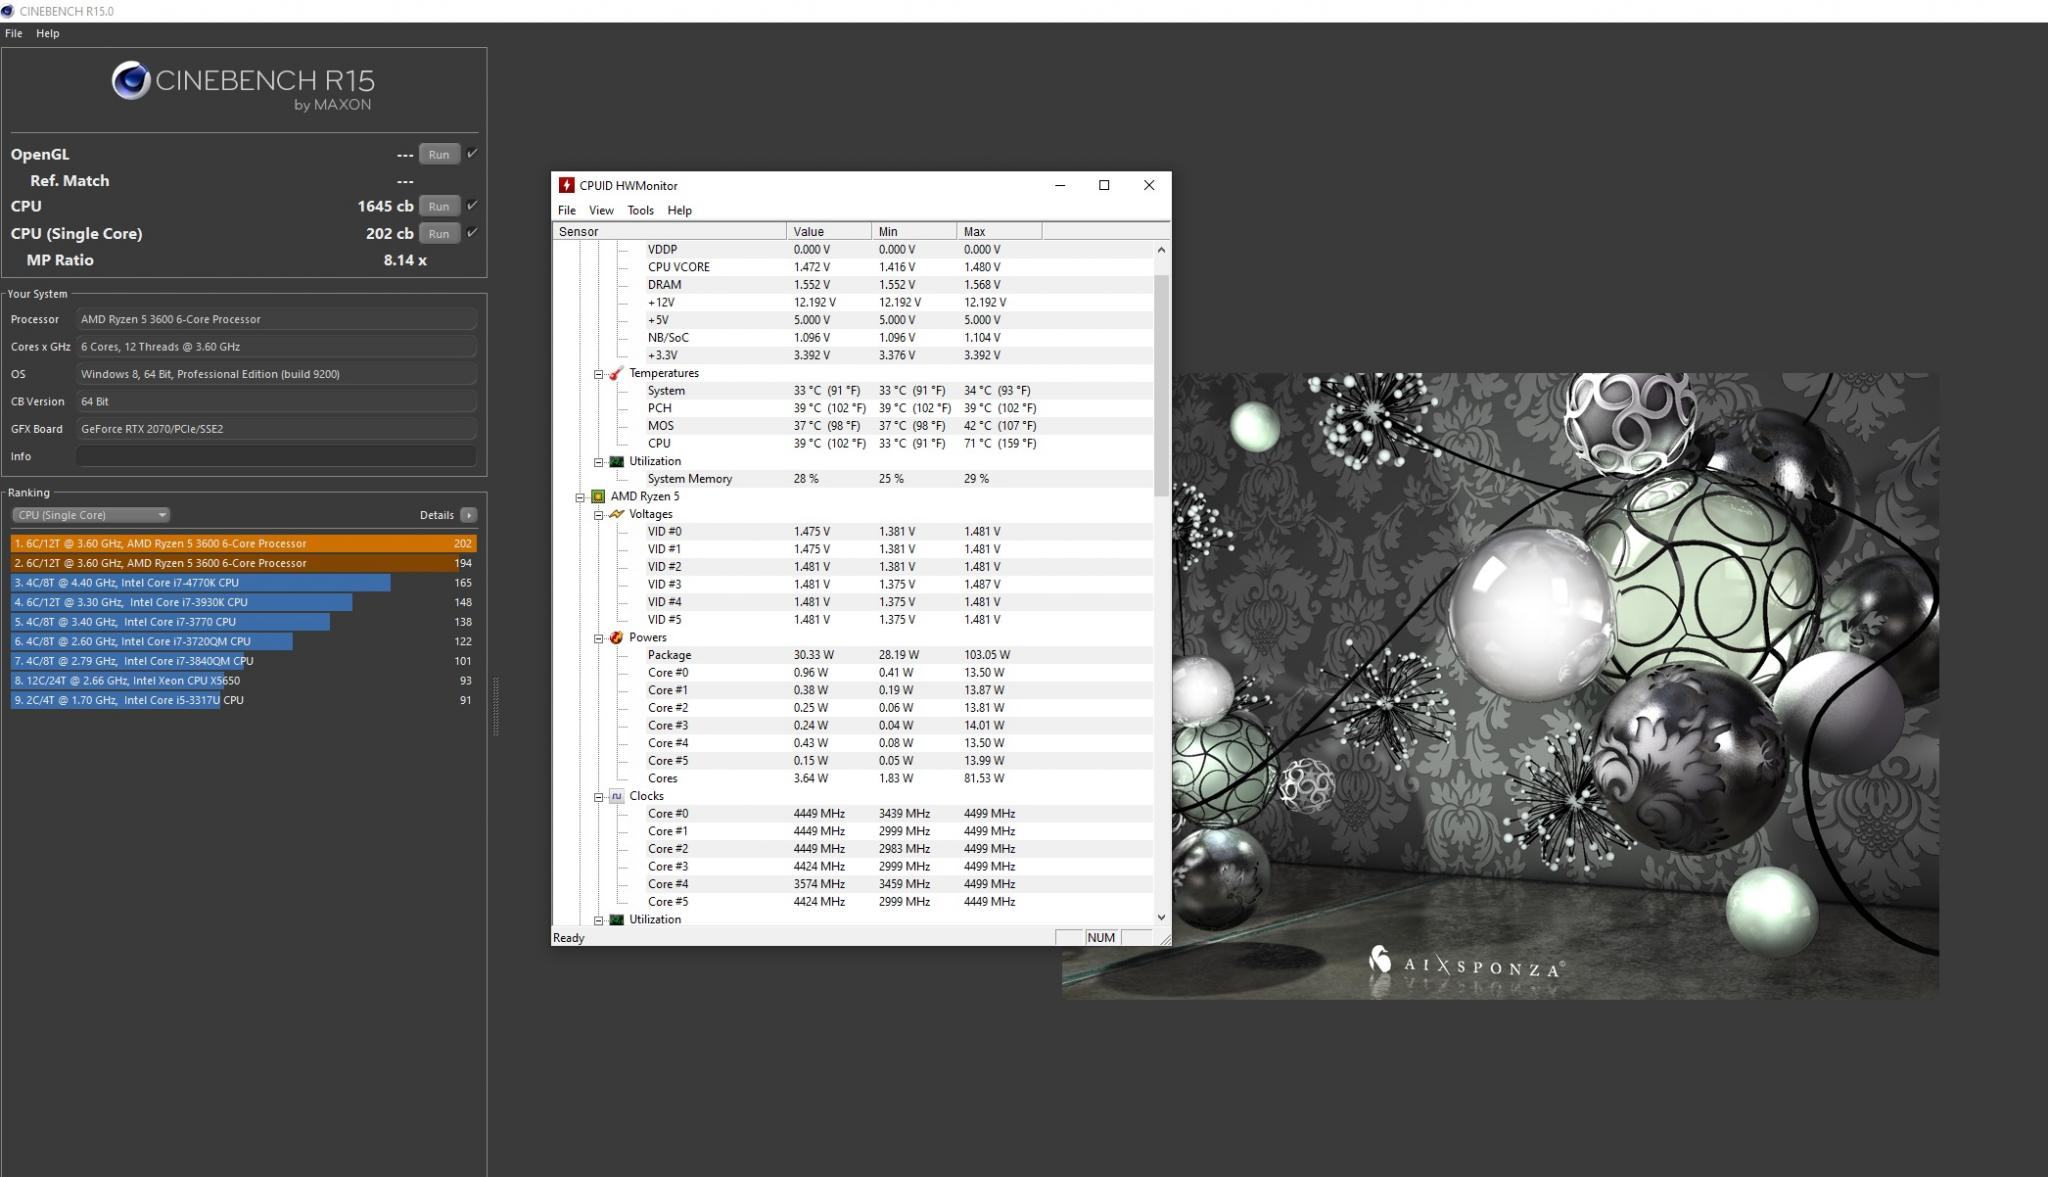Toggle the CPU (Single Core) test checkbox

pos(472,232)
